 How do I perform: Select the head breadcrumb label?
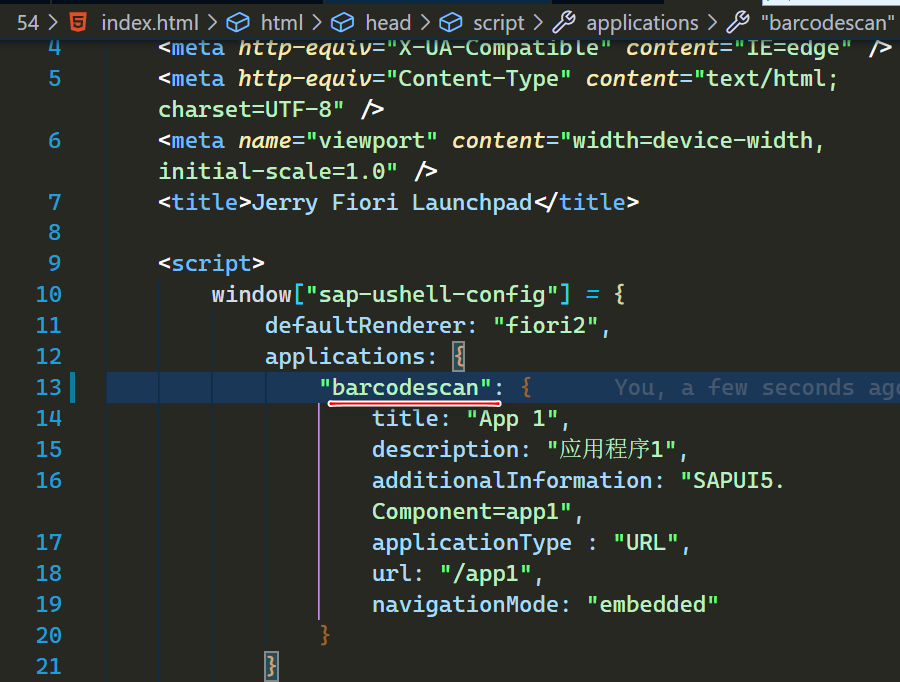tap(388, 22)
